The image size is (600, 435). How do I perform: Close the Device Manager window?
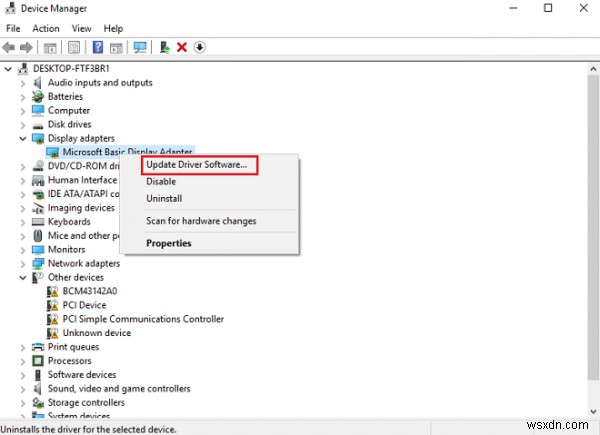point(584,8)
